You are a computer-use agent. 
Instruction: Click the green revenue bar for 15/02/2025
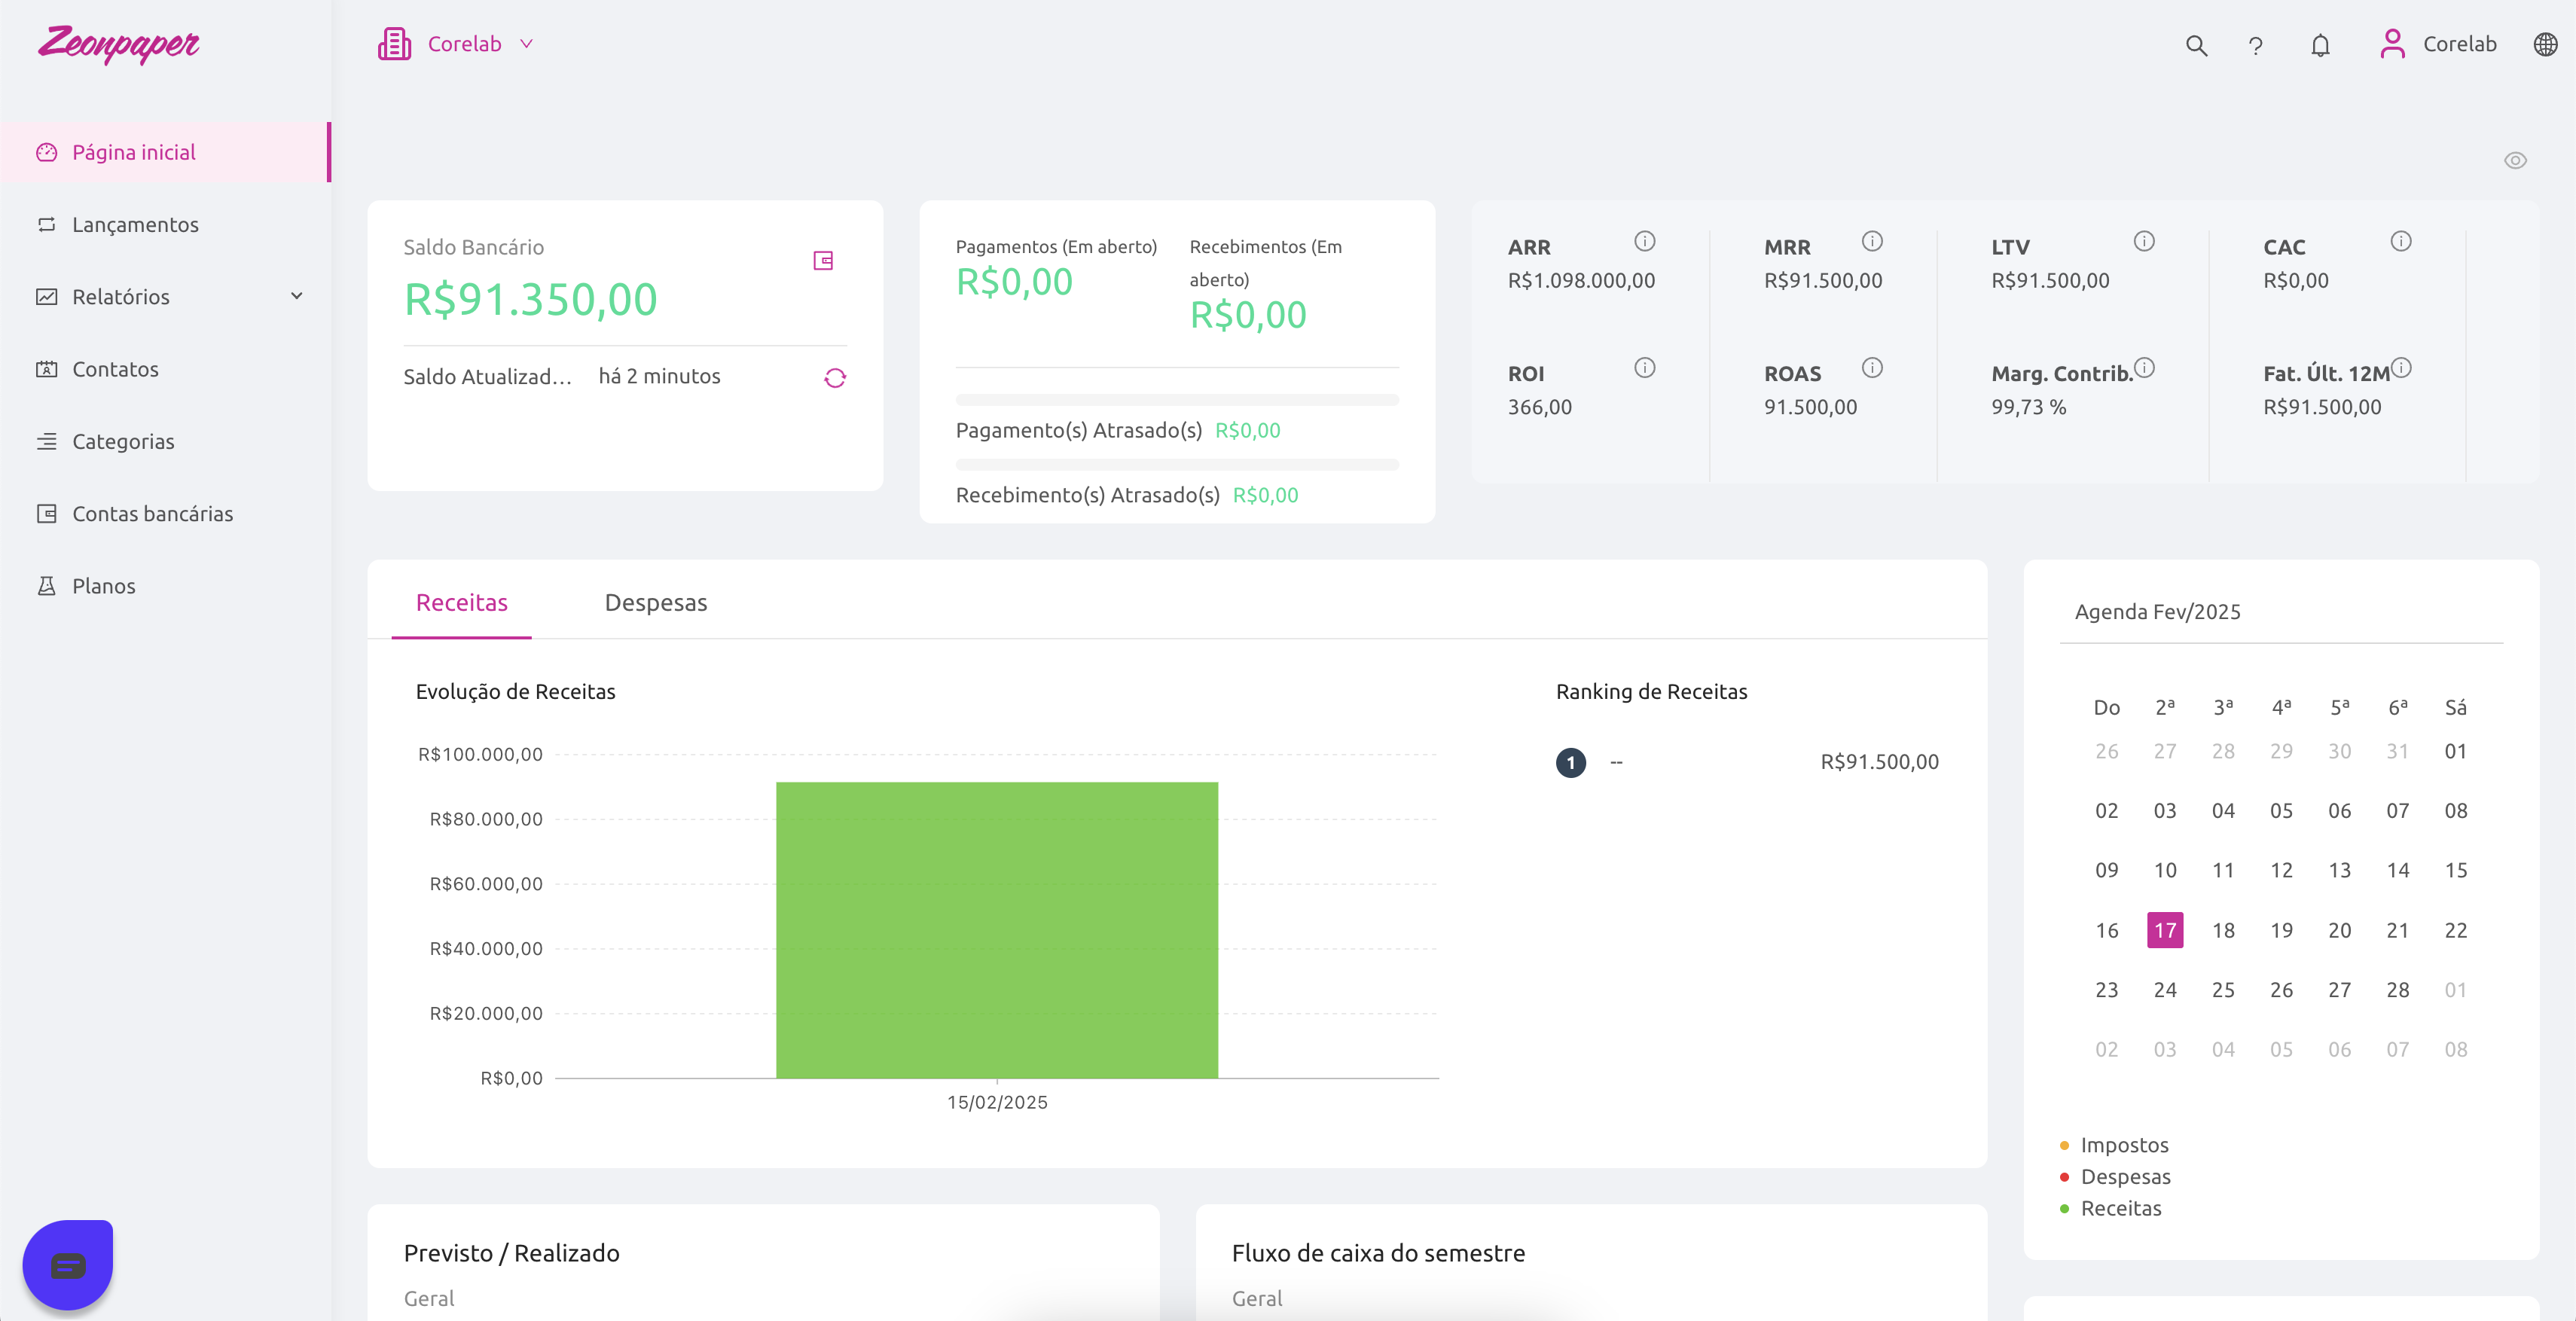click(x=996, y=930)
